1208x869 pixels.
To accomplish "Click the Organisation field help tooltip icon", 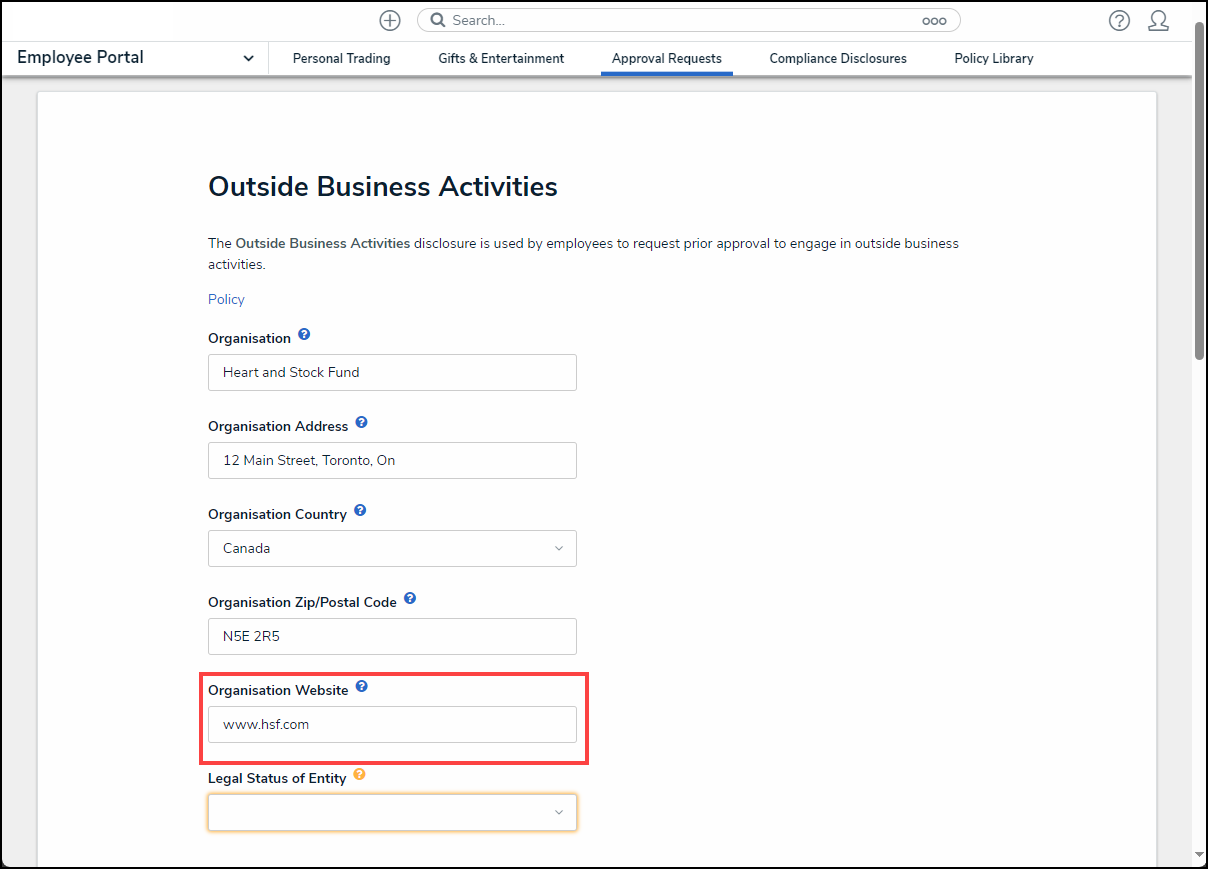I will pos(304,334).
